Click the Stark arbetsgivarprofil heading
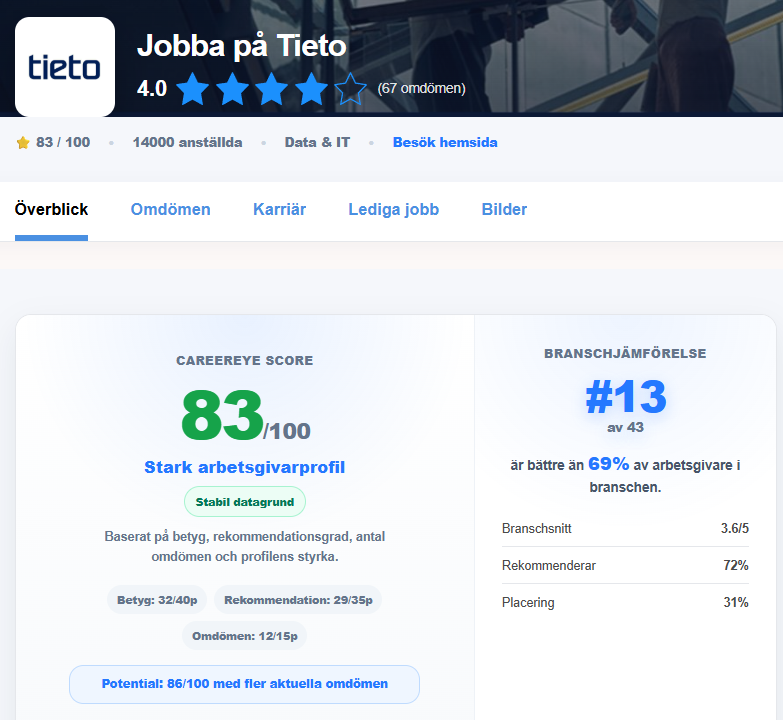 point(245,467)
